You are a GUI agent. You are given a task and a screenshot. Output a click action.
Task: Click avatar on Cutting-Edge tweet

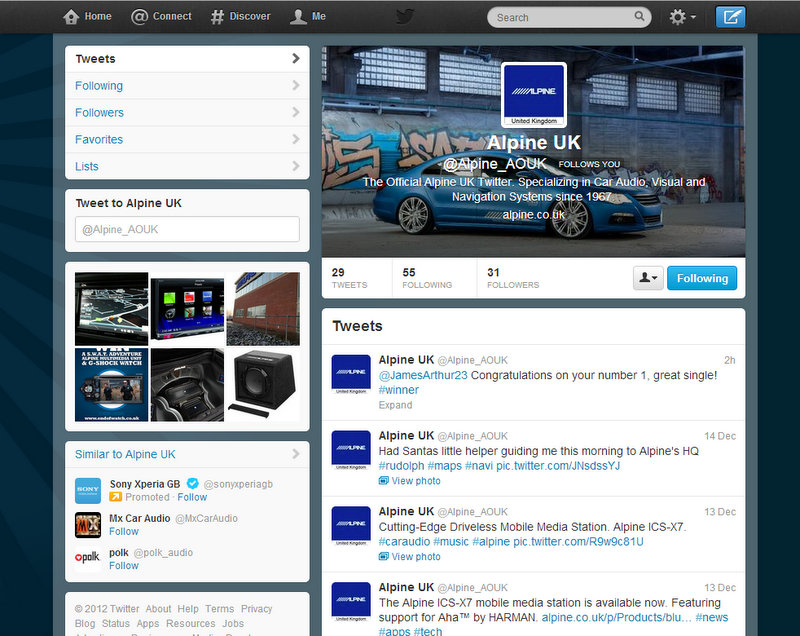point(351,526)
